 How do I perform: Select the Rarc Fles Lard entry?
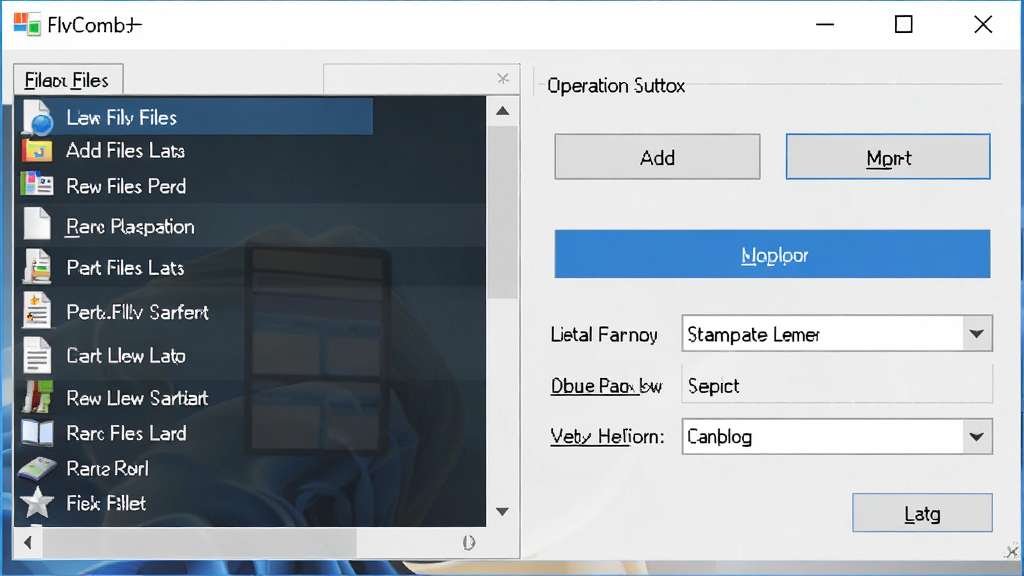point(250,432)
